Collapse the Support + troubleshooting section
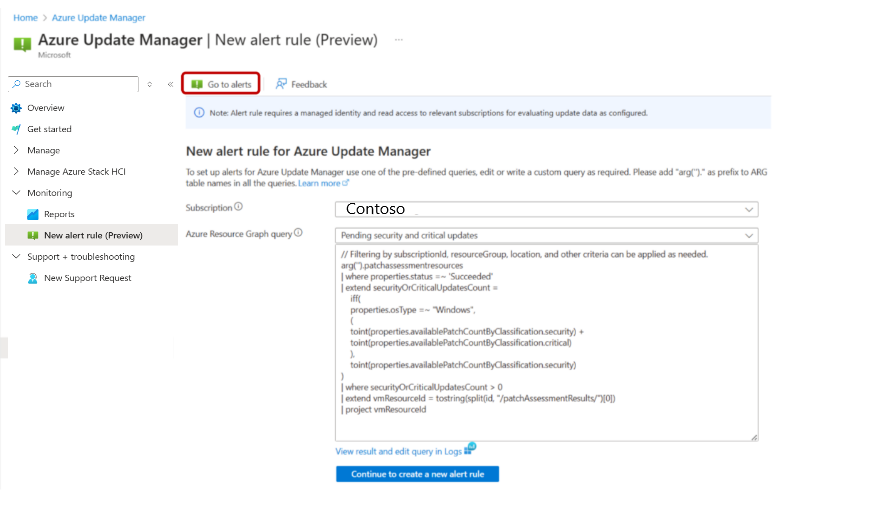The width and height of the screenshot is (888, 517). (16, 257)
